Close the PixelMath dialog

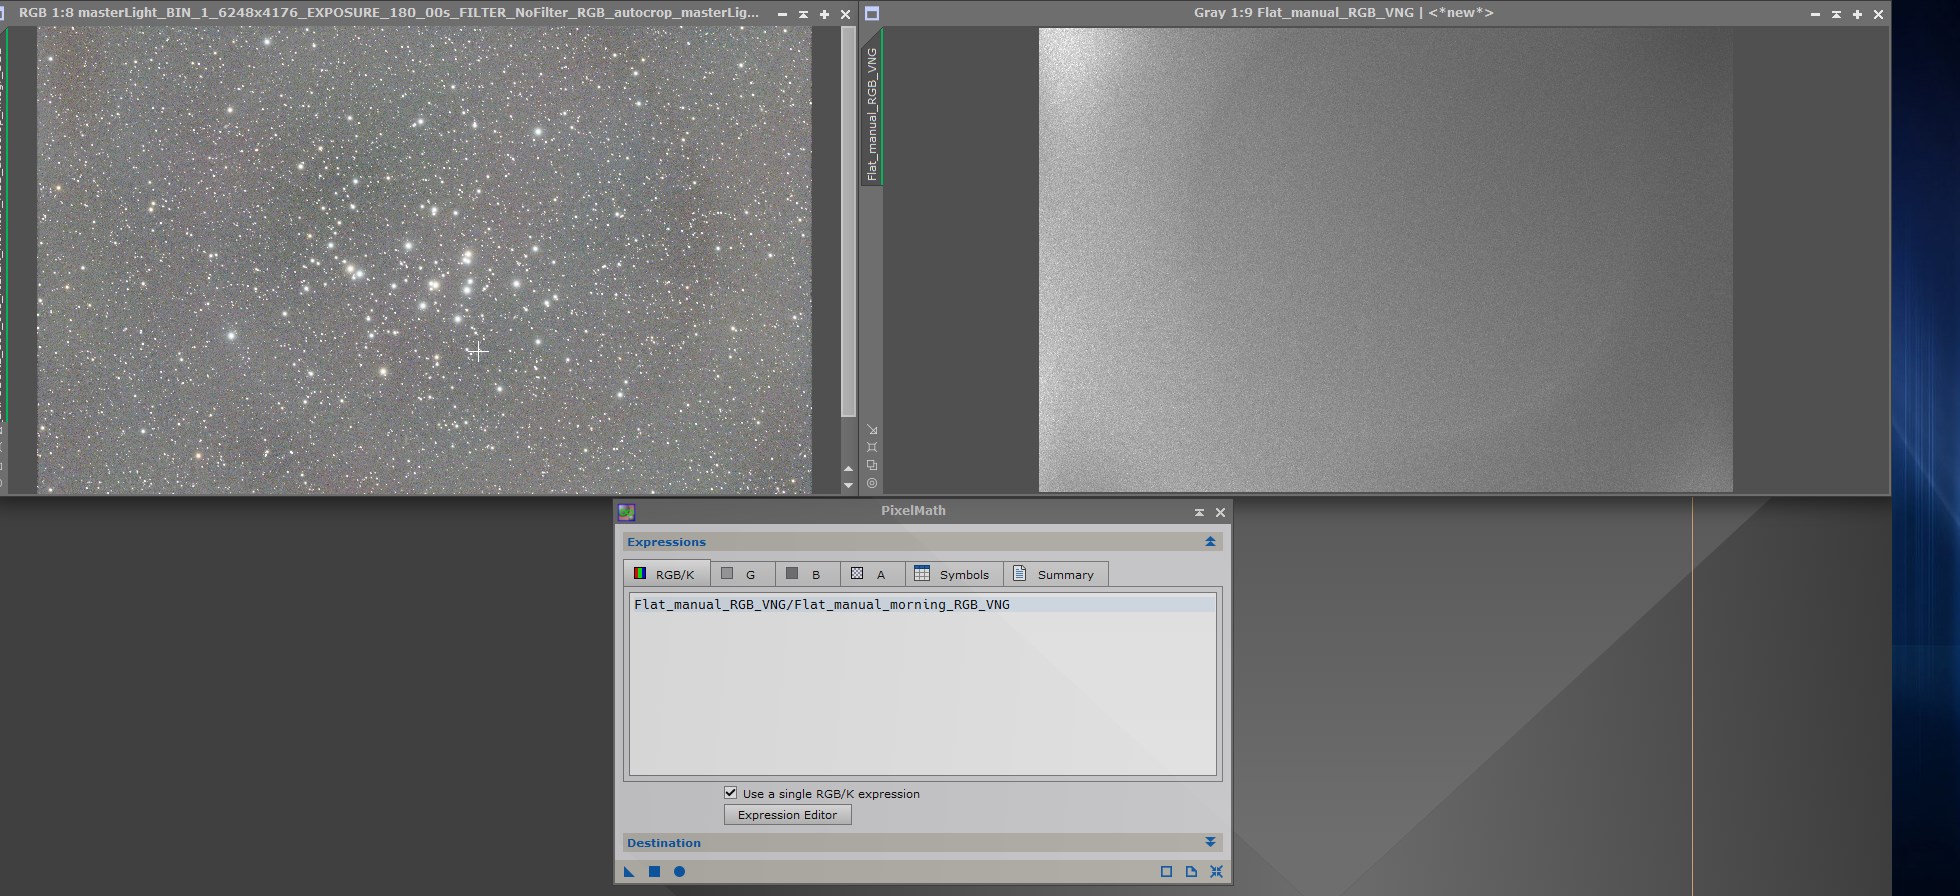pos(1220,512)
